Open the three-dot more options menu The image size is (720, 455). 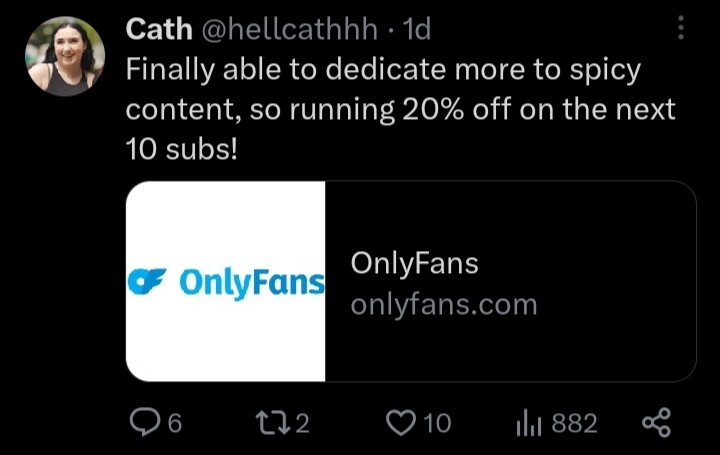pos(682,29)
